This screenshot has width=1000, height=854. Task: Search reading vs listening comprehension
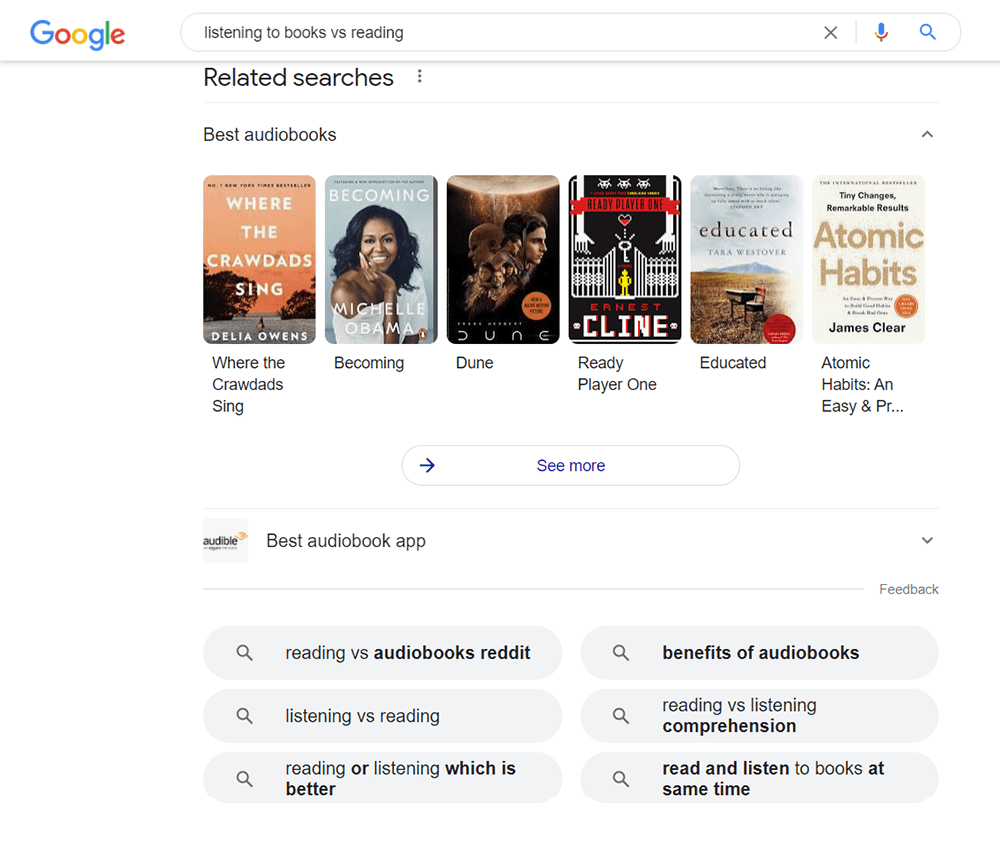click(759, 716)
